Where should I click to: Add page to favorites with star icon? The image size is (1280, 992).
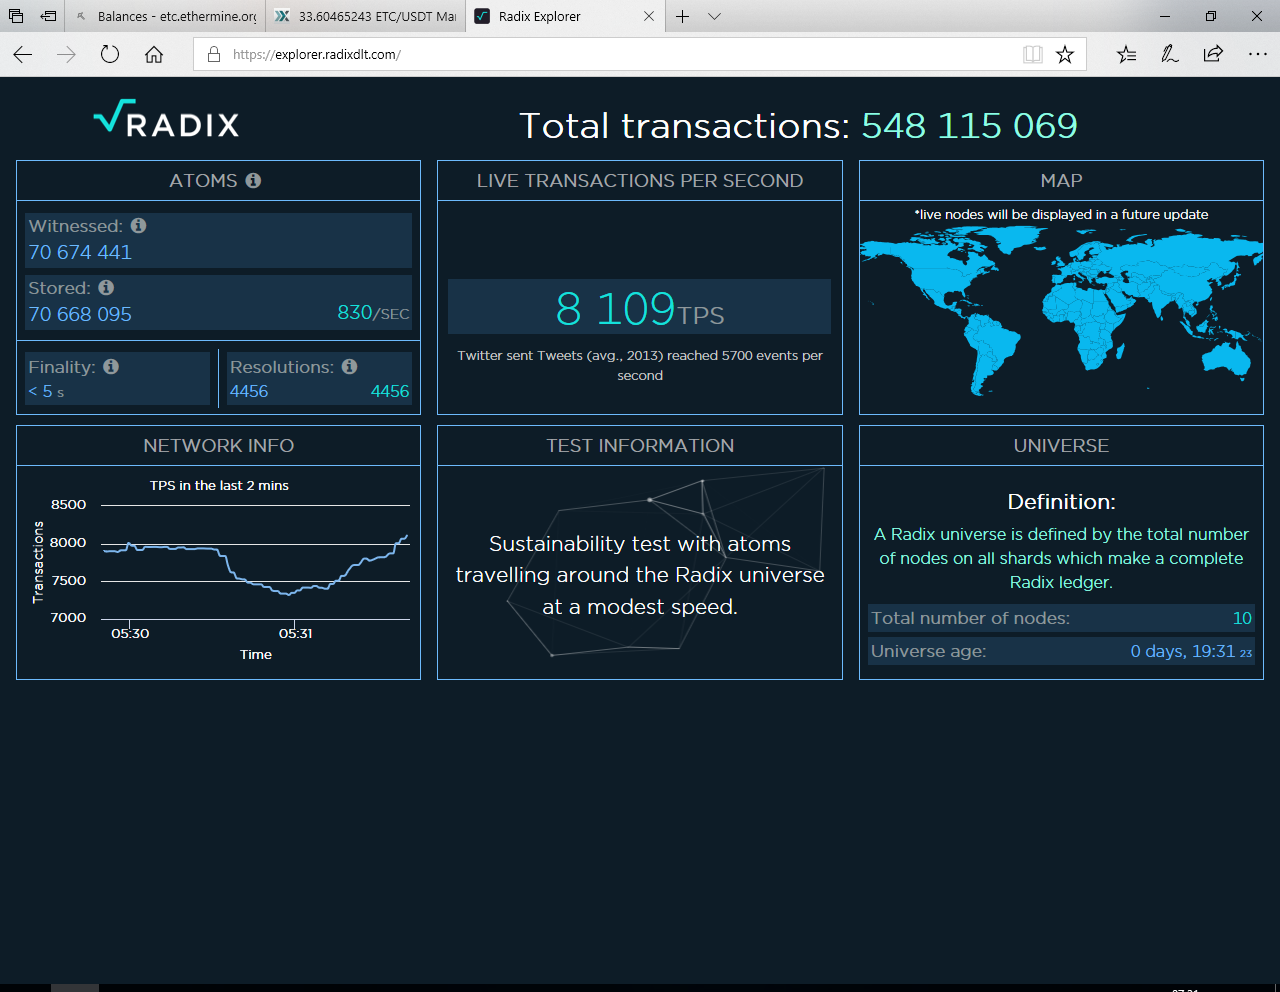(1065, 54)
